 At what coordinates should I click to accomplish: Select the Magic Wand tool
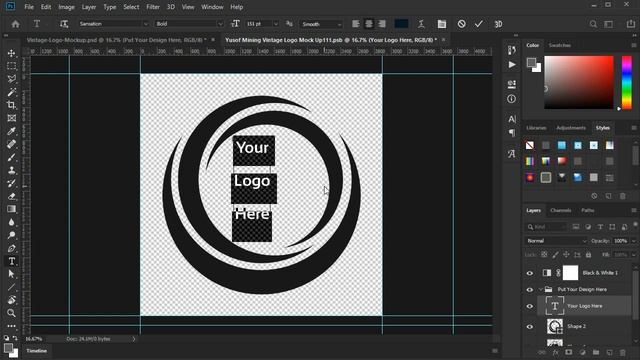coord(11,92)
